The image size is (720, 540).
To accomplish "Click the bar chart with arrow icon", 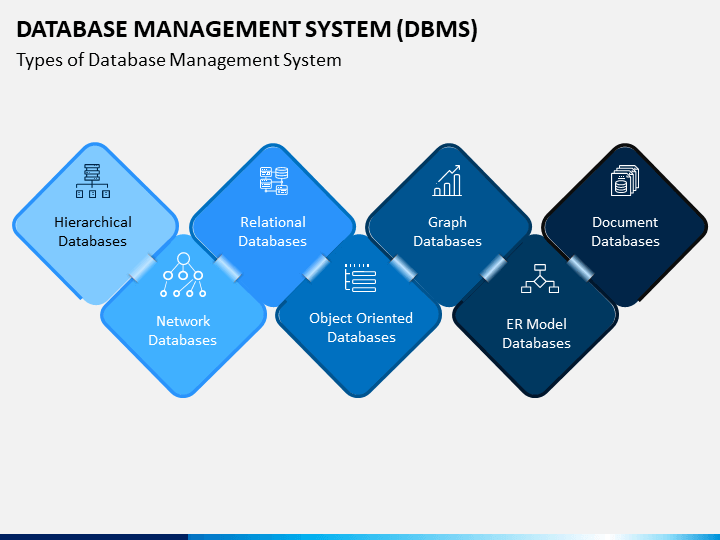I will click(x=447, y=180).
